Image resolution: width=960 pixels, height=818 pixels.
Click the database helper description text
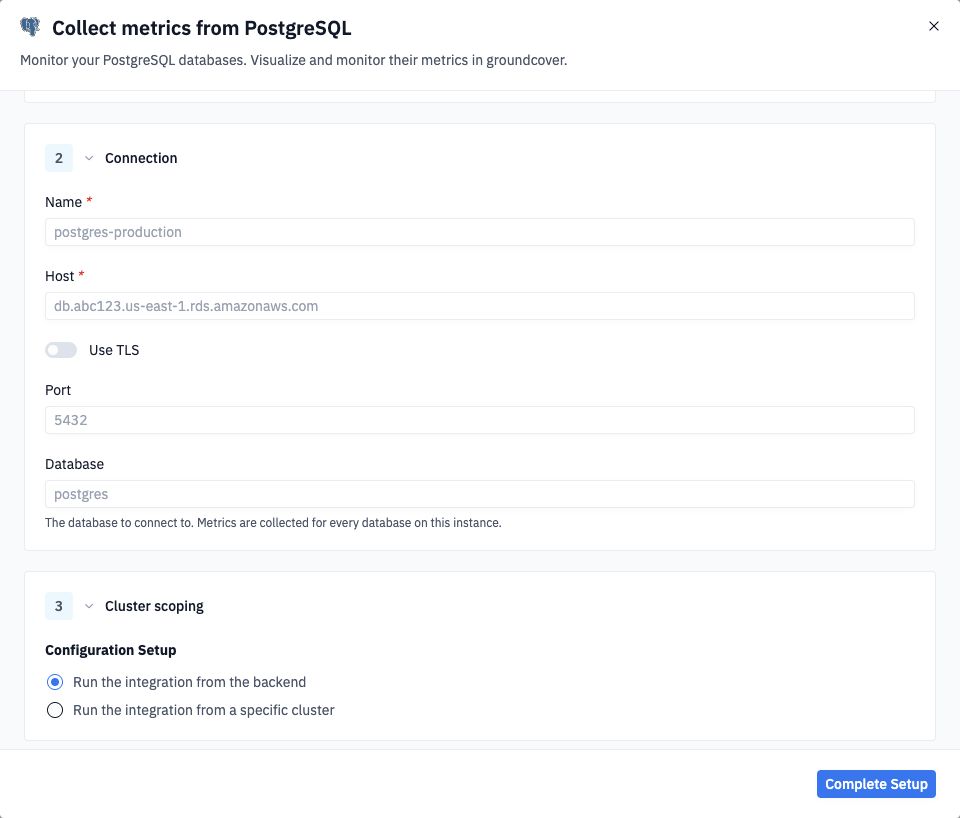273,523
